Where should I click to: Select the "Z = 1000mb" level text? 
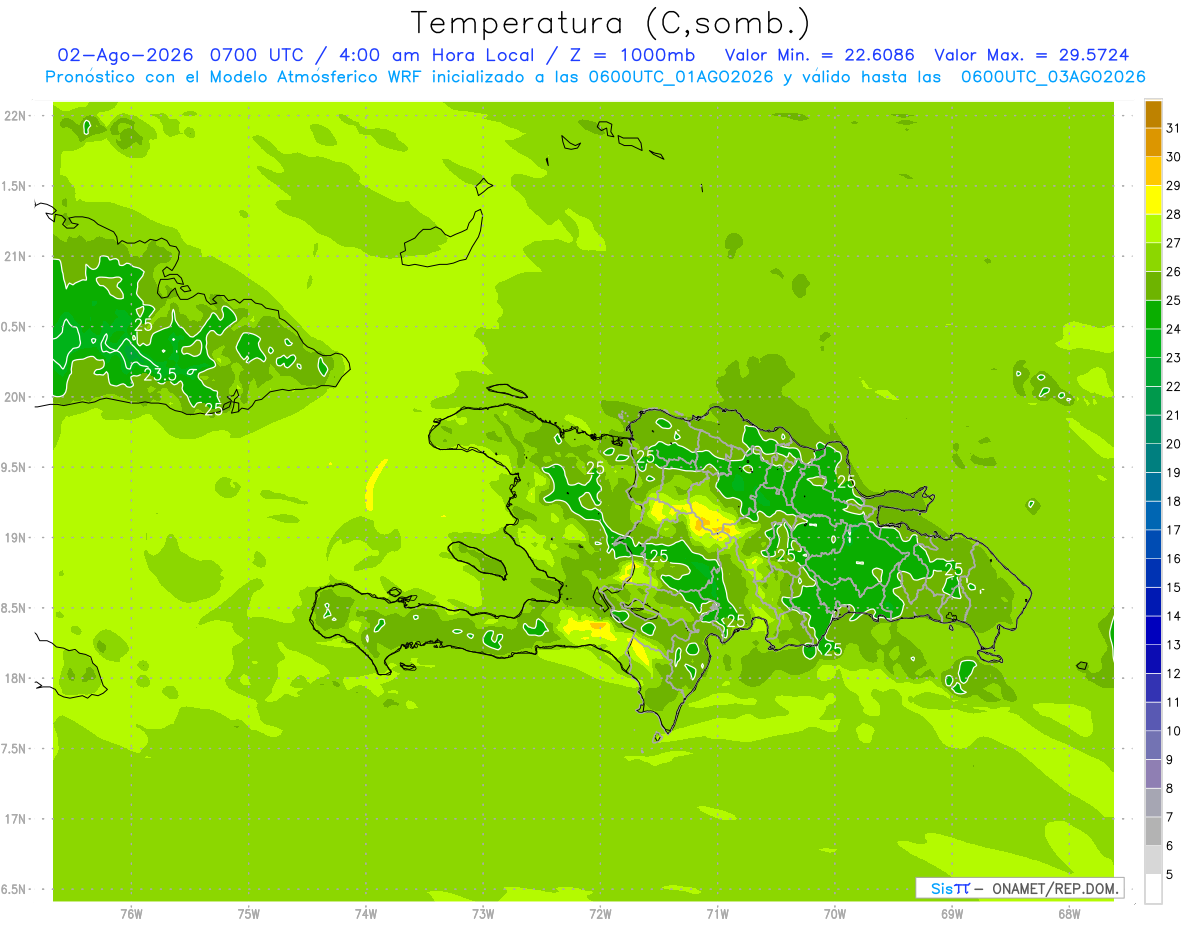coord(635,55)
